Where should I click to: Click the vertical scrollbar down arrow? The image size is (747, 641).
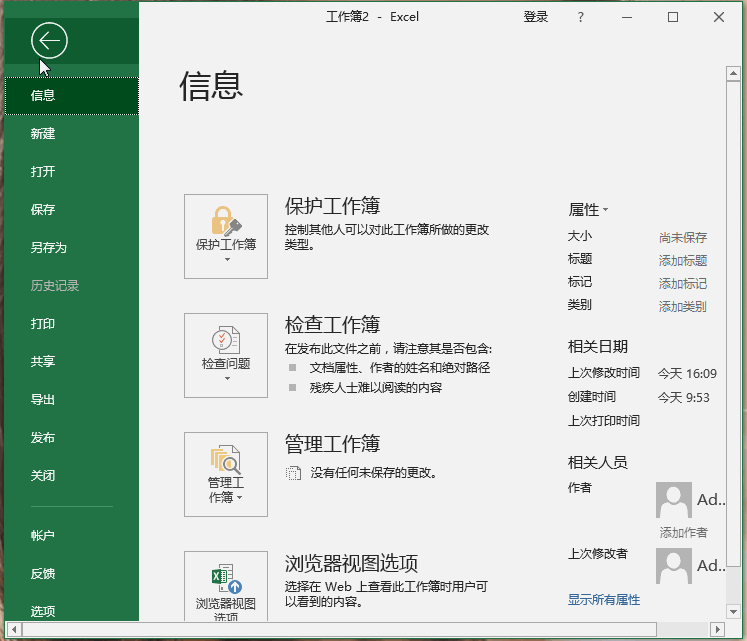tap(733, 611)
